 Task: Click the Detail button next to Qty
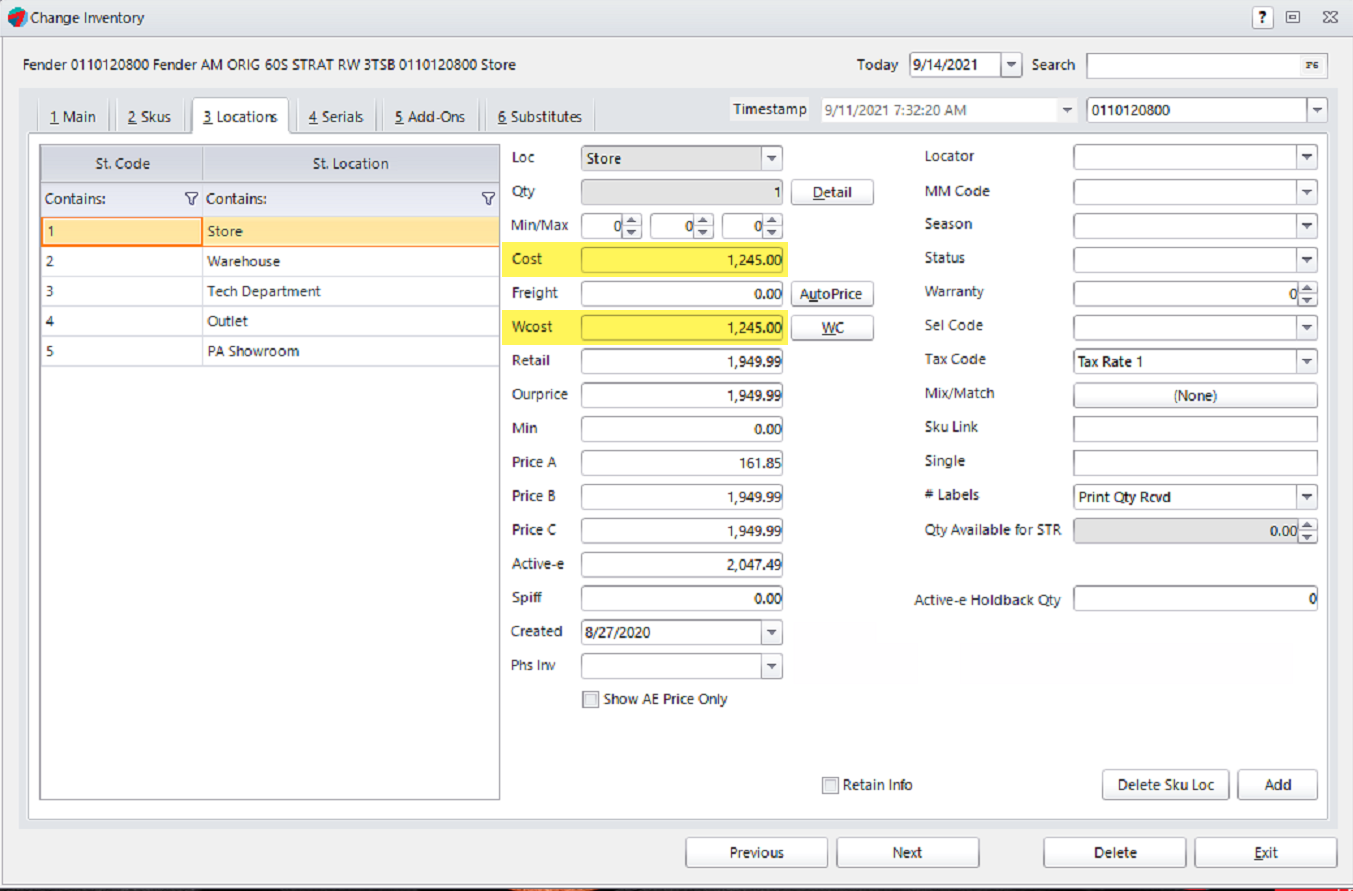click(832, 192)
